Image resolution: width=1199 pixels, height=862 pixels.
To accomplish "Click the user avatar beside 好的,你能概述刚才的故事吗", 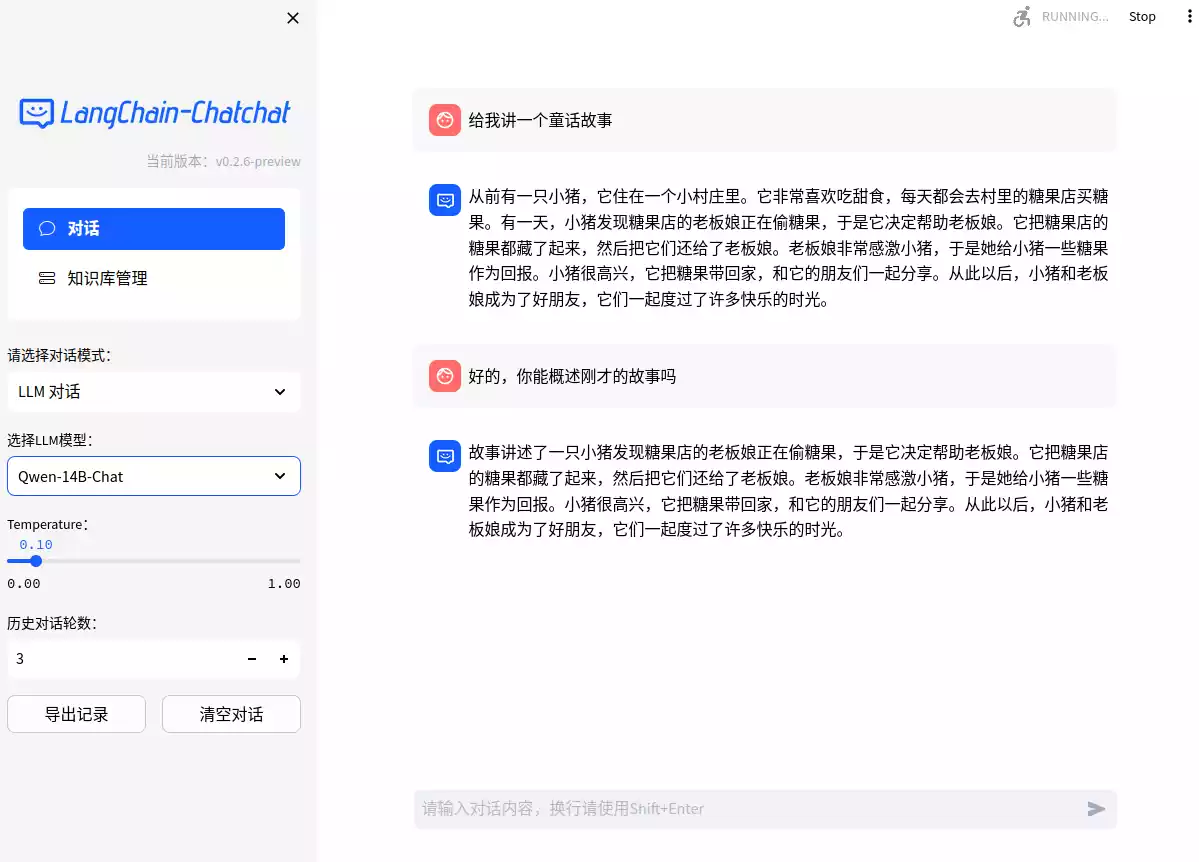I will click(445, 376).
